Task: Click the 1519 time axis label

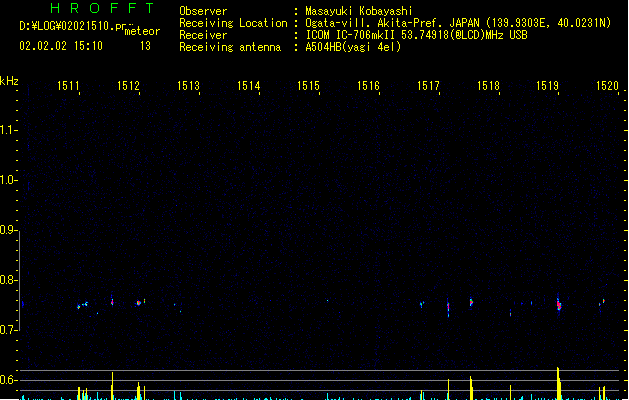Action: (548, 86)
